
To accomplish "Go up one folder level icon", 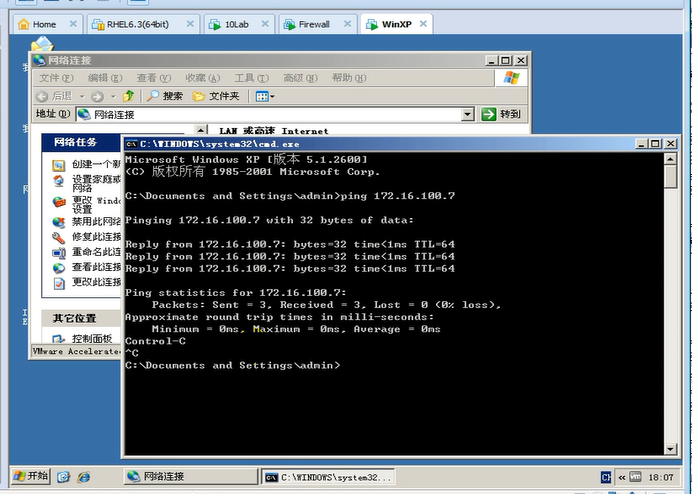I will coord(128,96).
